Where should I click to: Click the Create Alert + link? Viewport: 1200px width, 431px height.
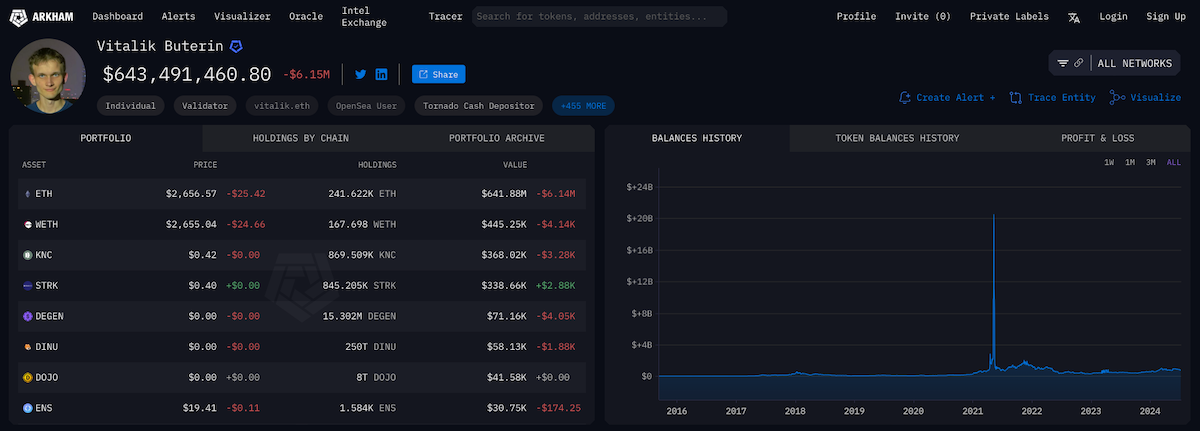tap(947, 97)
